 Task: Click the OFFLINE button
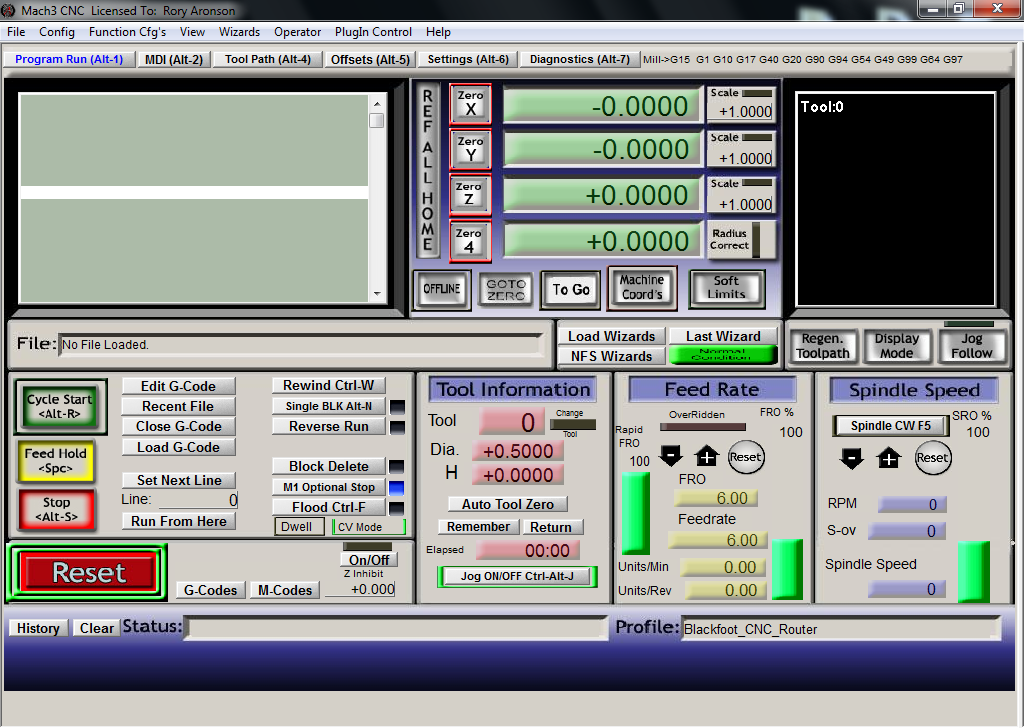[x=442, y=289]
